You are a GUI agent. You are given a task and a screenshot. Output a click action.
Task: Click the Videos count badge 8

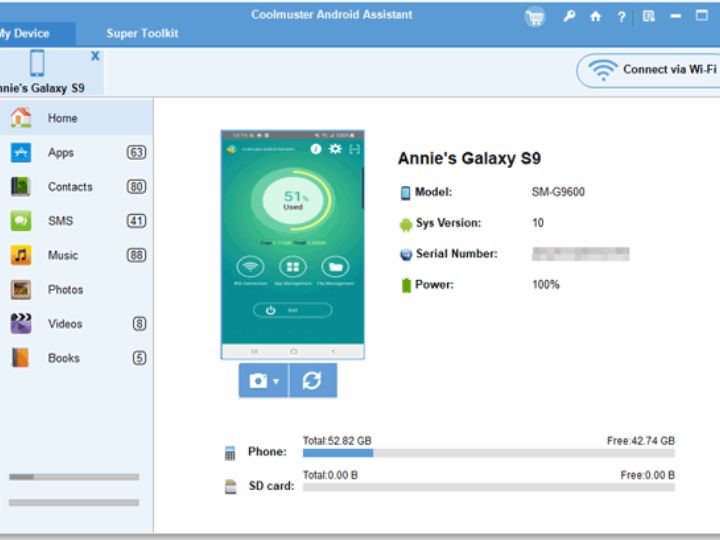coord(140,324)
